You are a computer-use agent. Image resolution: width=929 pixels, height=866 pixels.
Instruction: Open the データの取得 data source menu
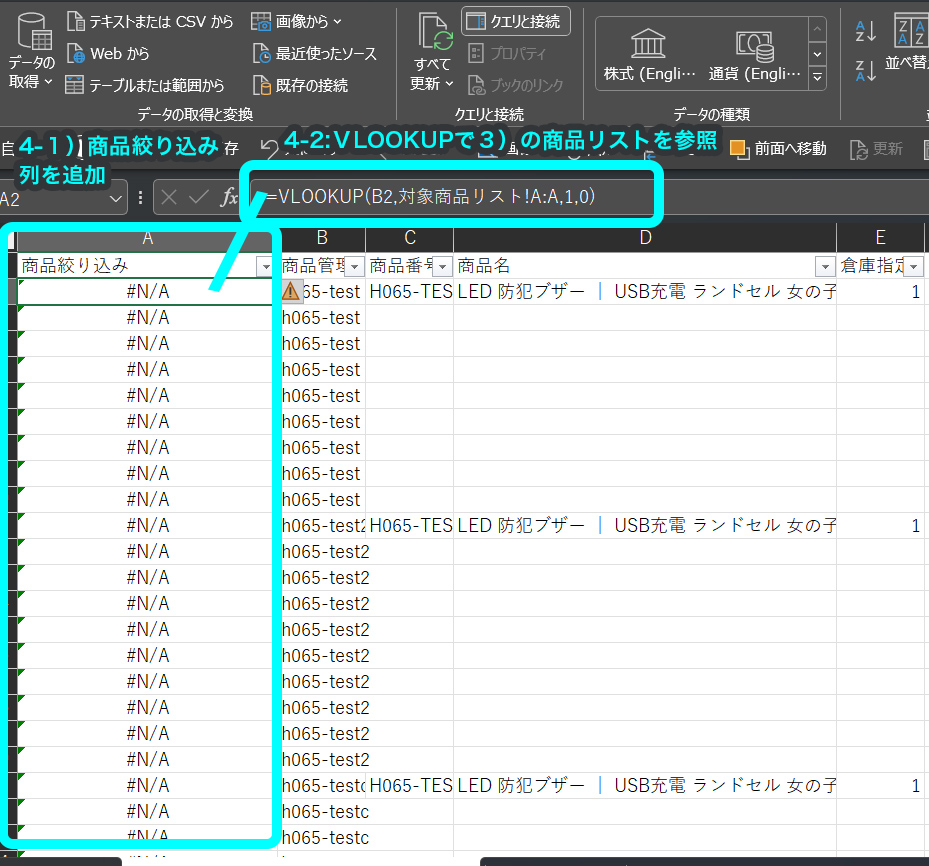point(31,52)
